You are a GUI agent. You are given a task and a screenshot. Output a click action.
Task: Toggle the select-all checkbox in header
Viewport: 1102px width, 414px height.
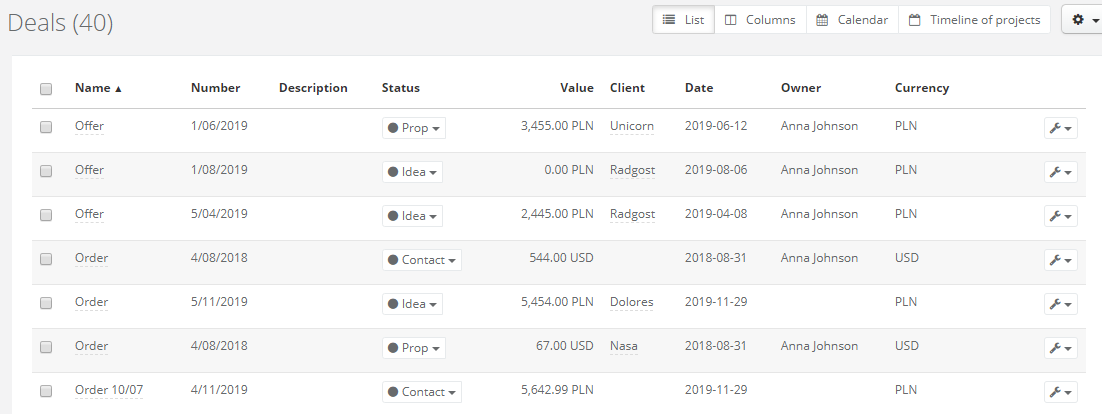pyautogui.click(x=46, y=89)
